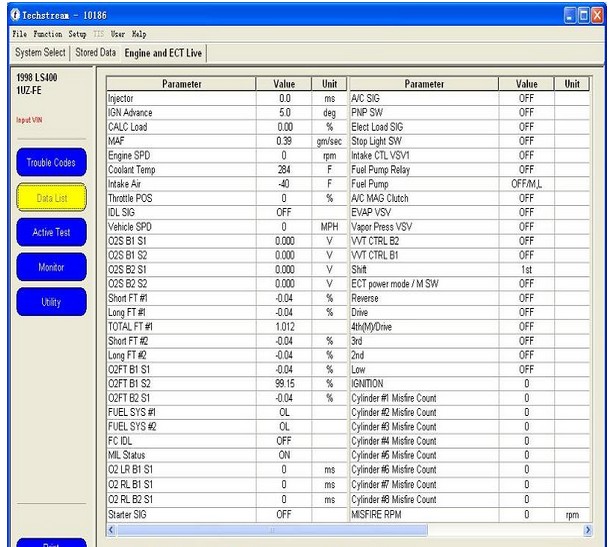Select the IDL SIG row

(226, 212)
